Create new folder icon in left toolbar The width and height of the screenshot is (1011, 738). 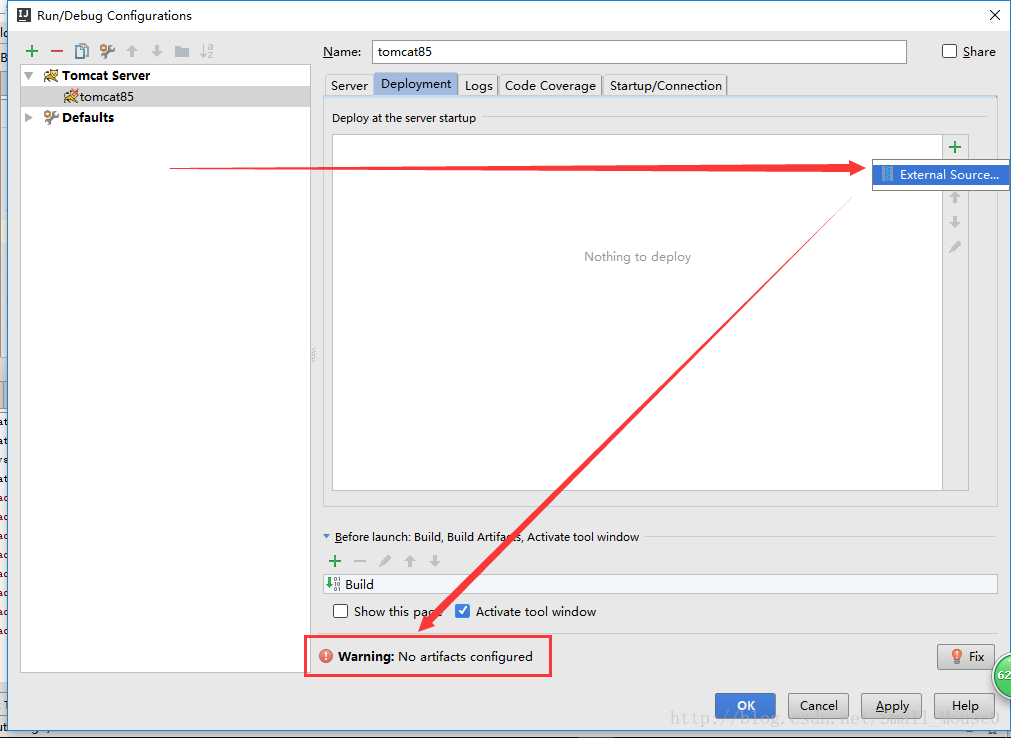point(182,51)
